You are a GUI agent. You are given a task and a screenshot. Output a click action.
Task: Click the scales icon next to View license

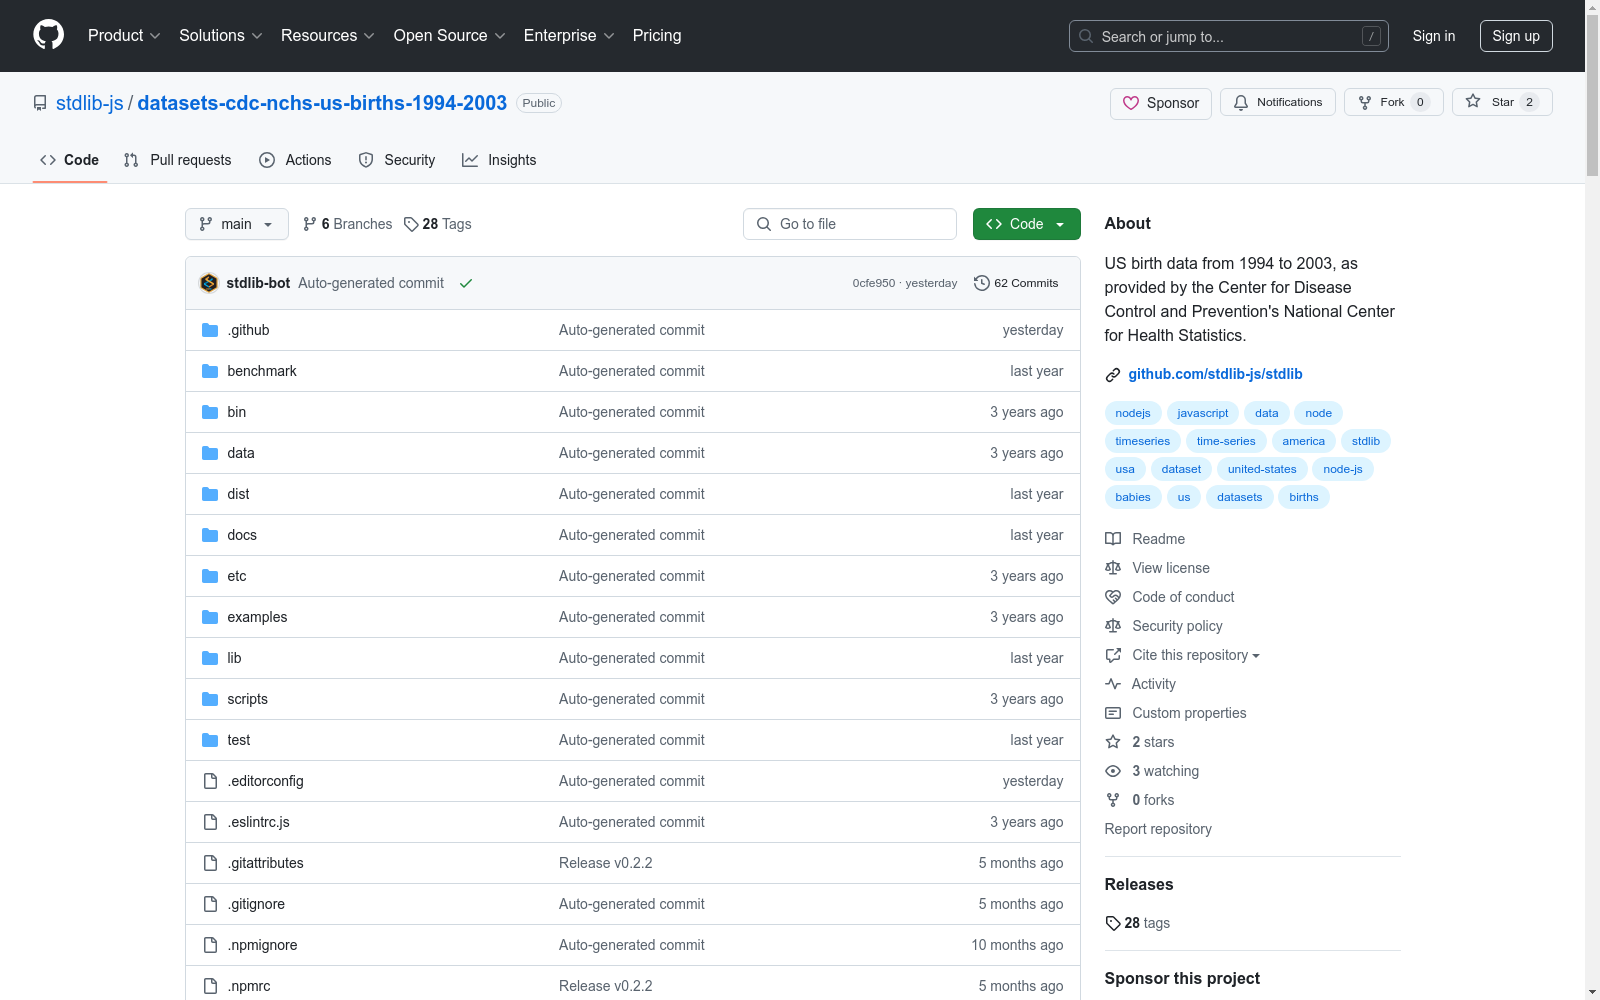(1113, 568)
